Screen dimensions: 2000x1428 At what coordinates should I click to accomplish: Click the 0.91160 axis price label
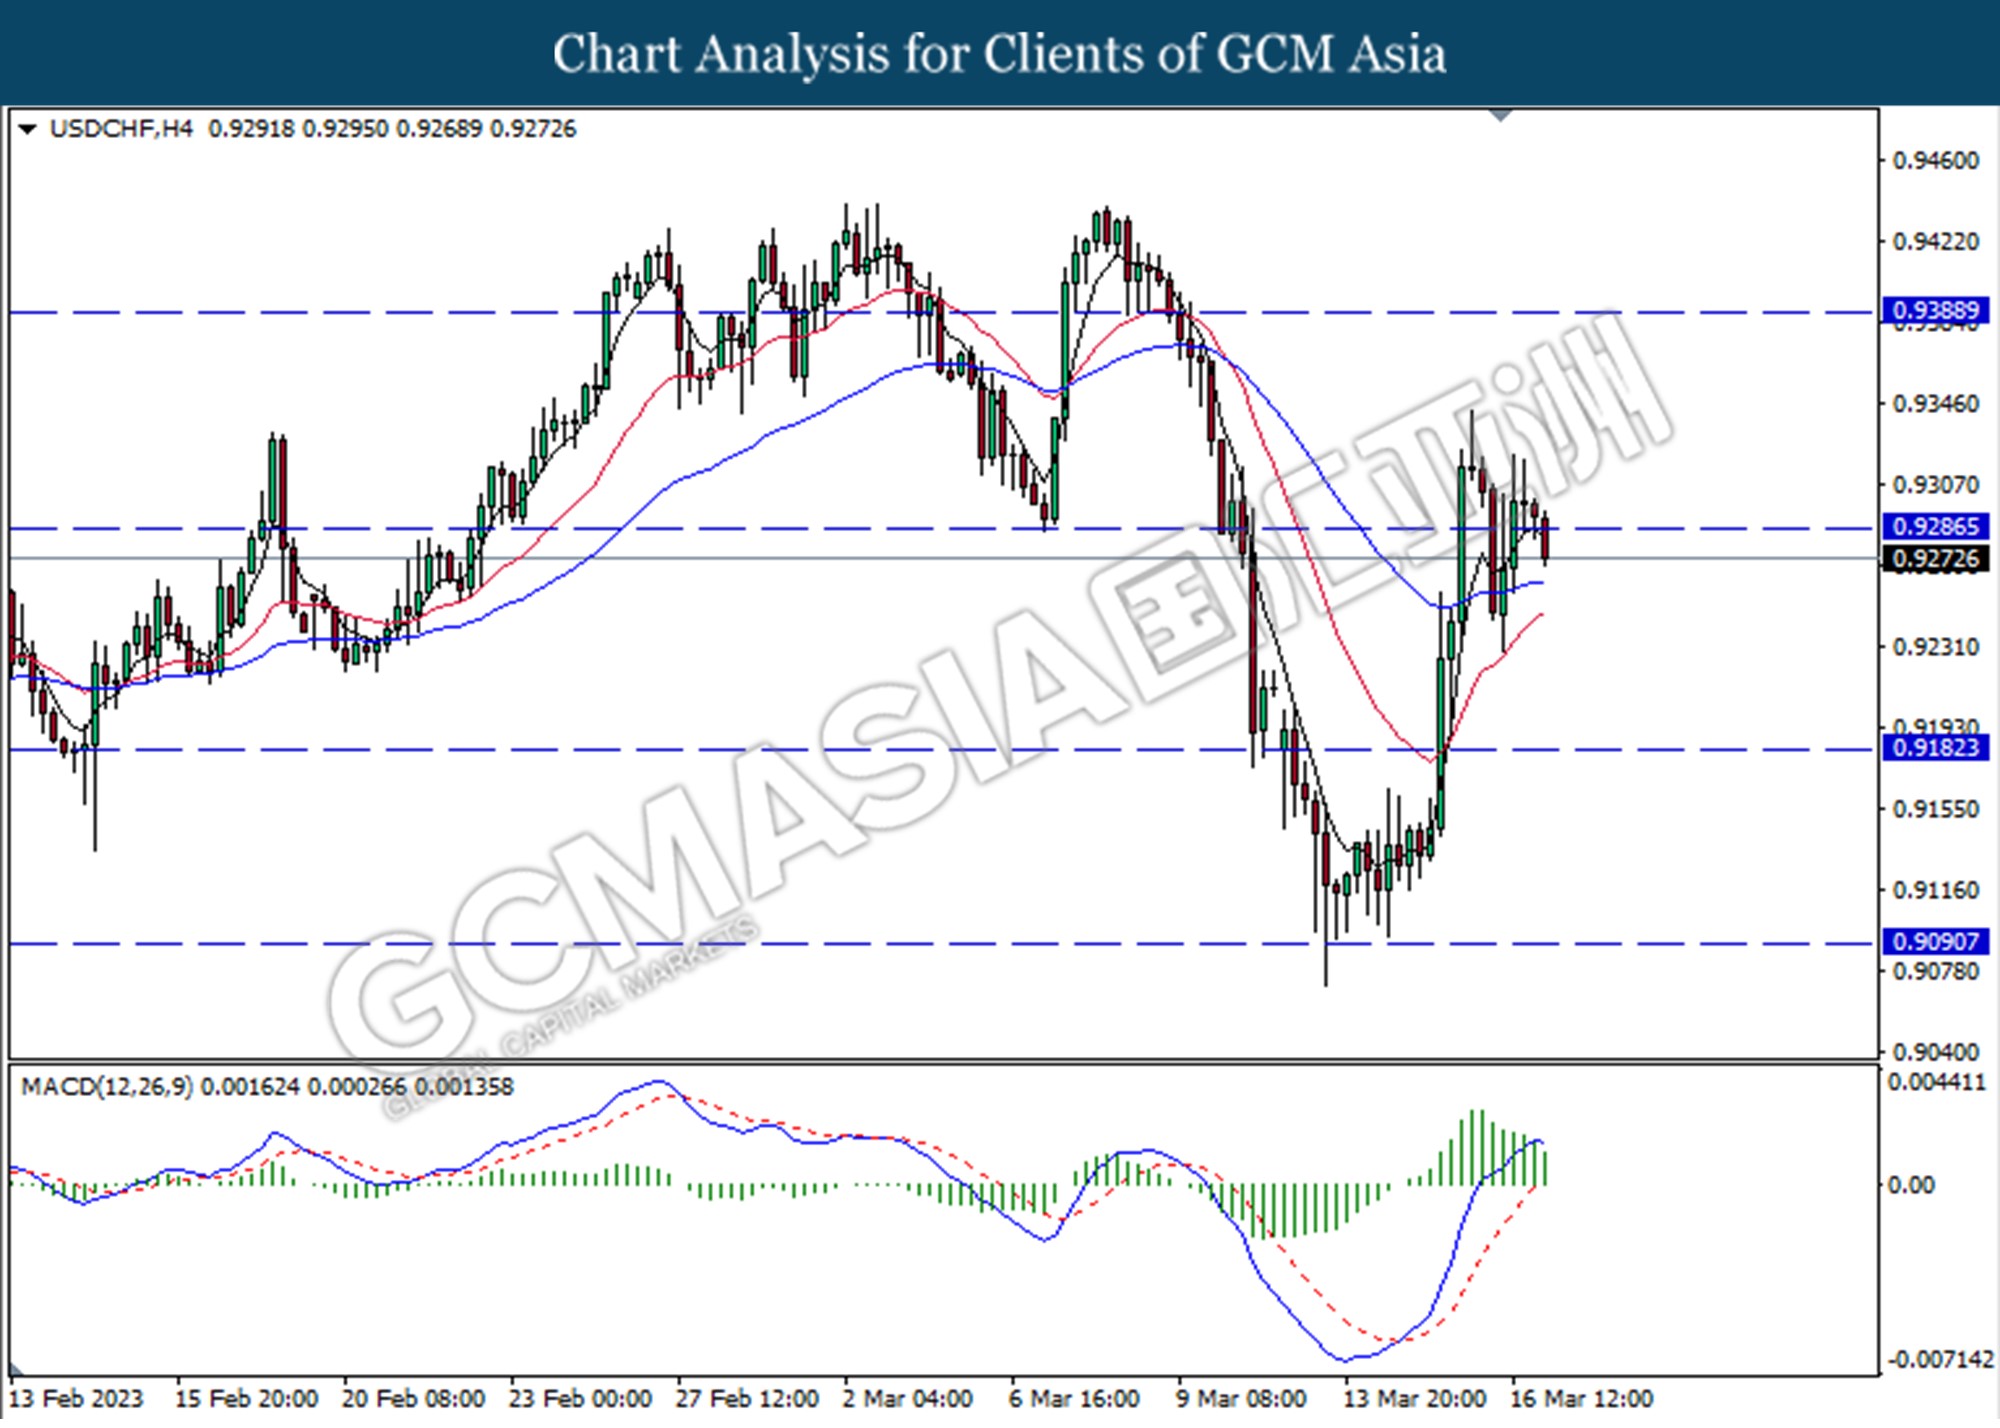click(1936, 890)
